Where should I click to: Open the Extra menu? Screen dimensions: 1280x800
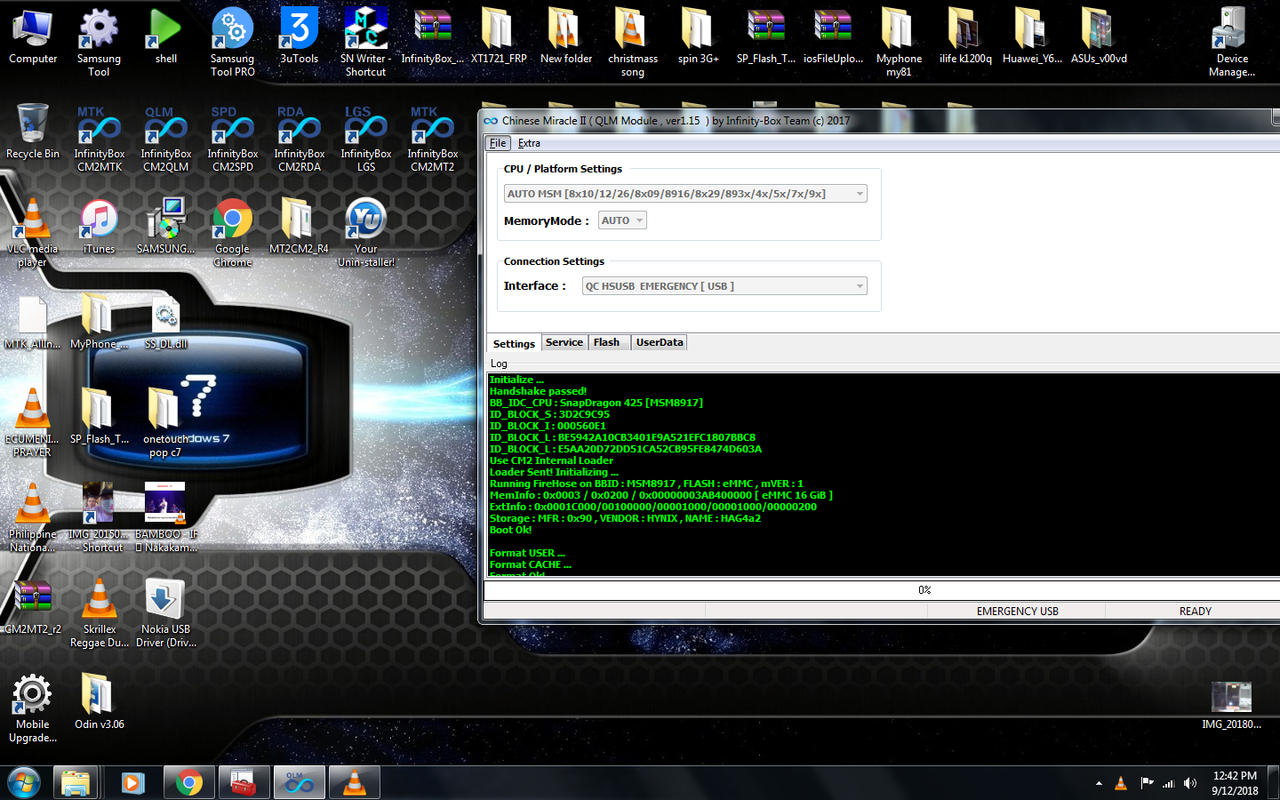pyautogui.click(x=529, y=143)
